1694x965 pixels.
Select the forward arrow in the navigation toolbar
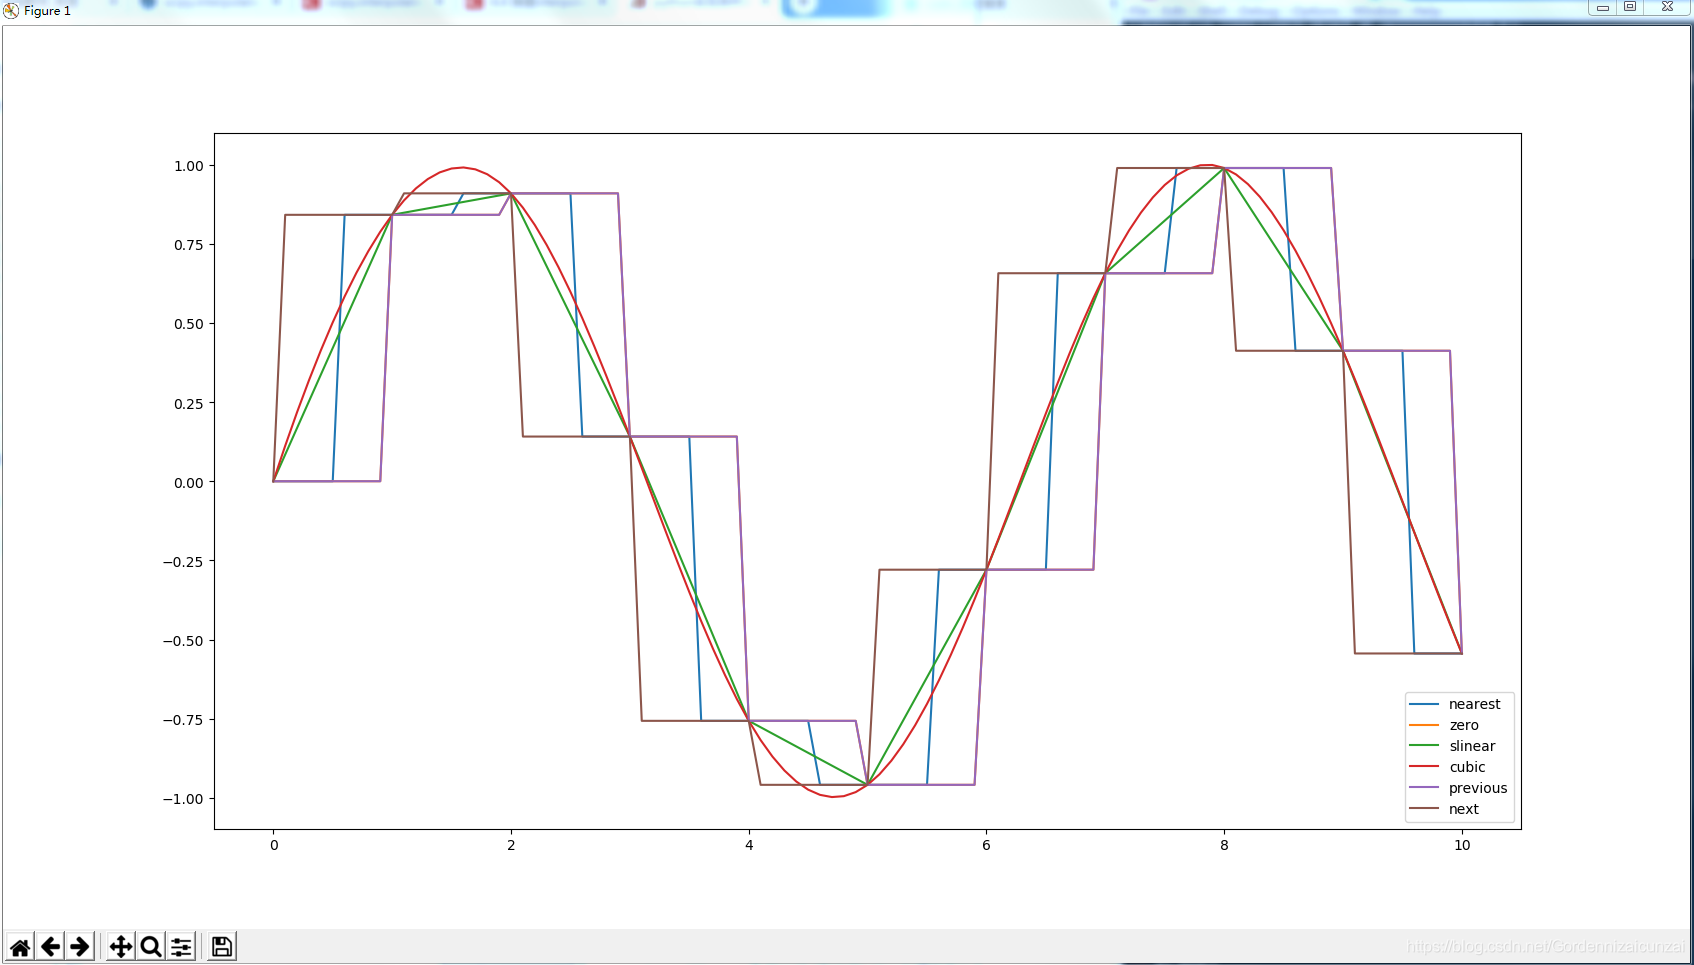tap(80, 945)
